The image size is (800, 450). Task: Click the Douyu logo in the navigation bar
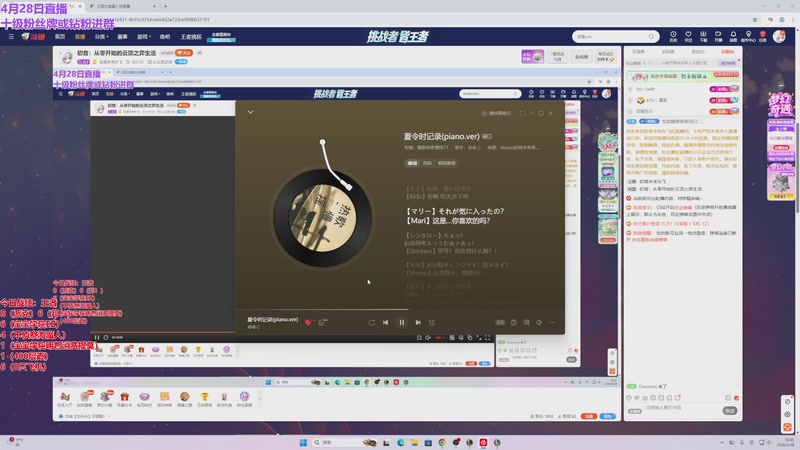[x=34, y=37]
